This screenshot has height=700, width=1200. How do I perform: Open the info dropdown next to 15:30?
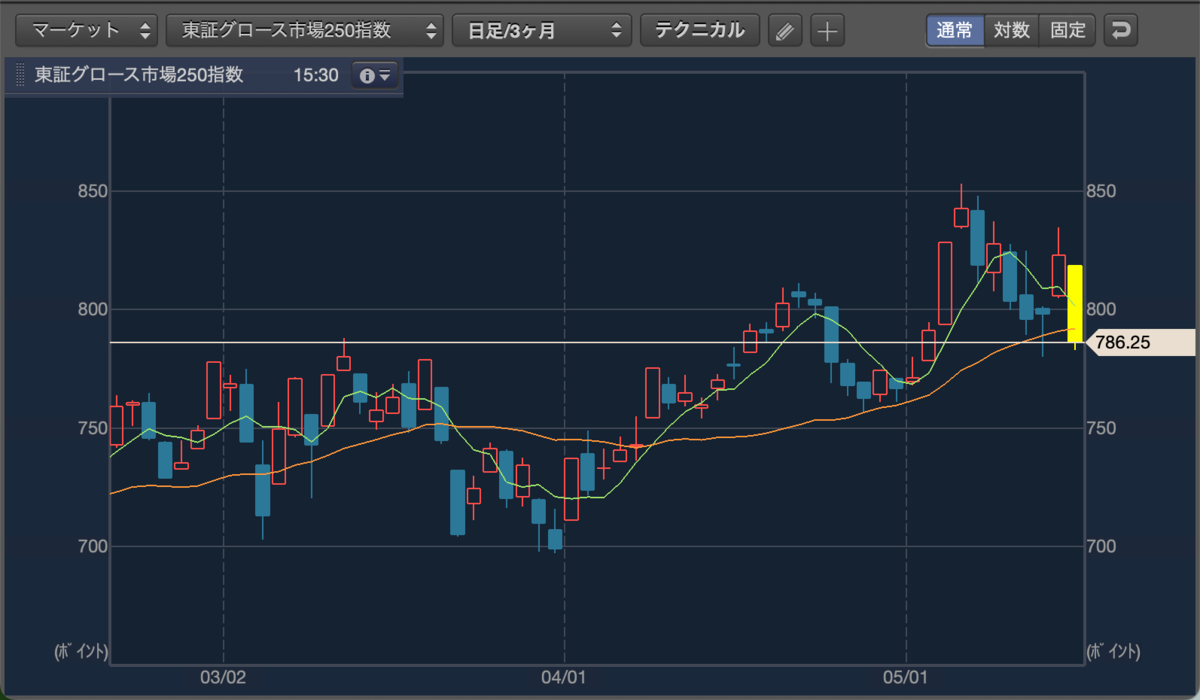(375, 75)
